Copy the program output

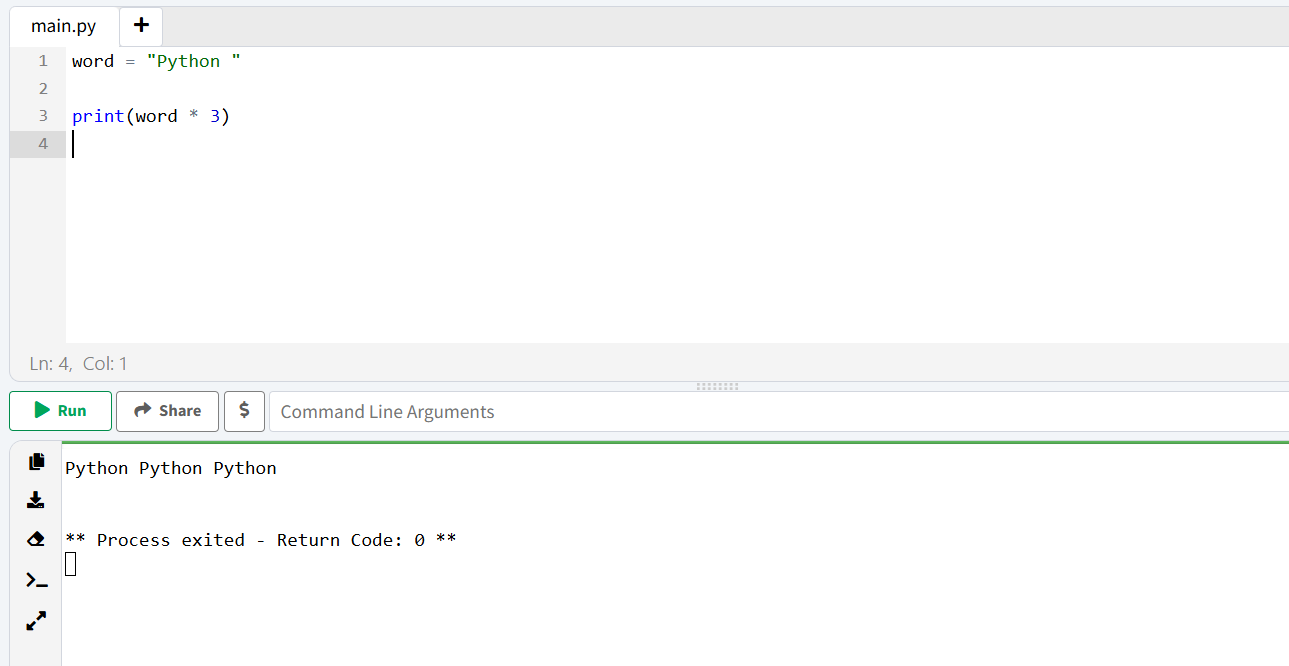coord(36,461)
